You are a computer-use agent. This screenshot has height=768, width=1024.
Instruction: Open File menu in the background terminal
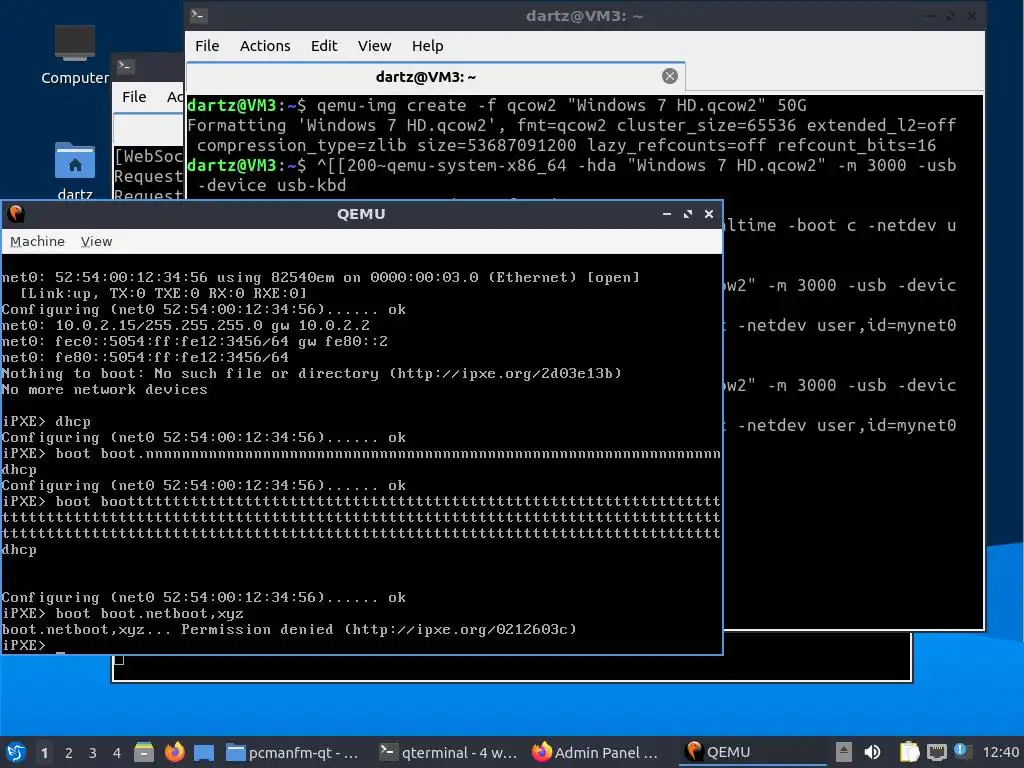tap(134, 97)
